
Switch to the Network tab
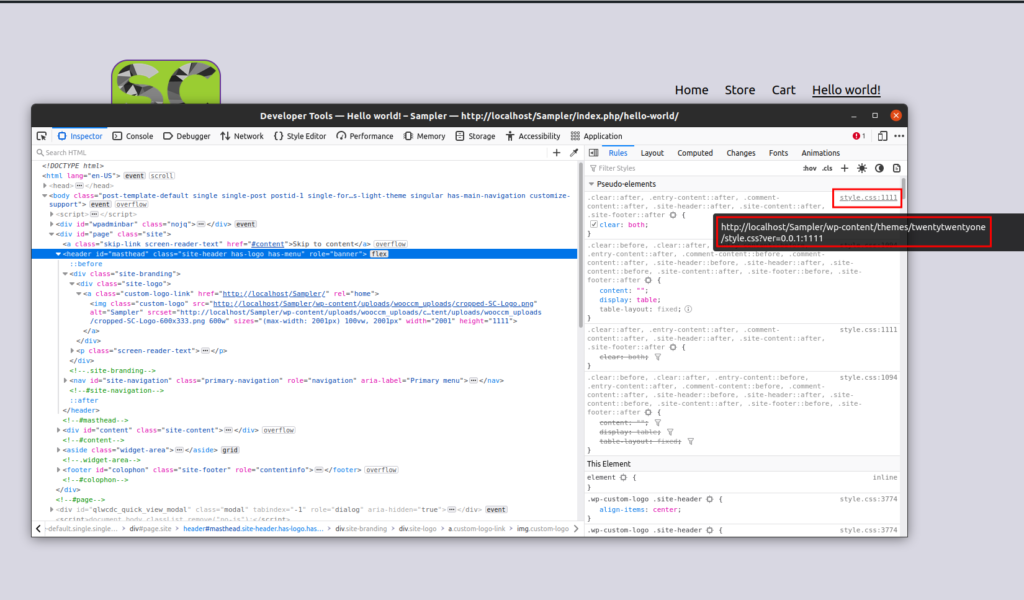point(242,136)
